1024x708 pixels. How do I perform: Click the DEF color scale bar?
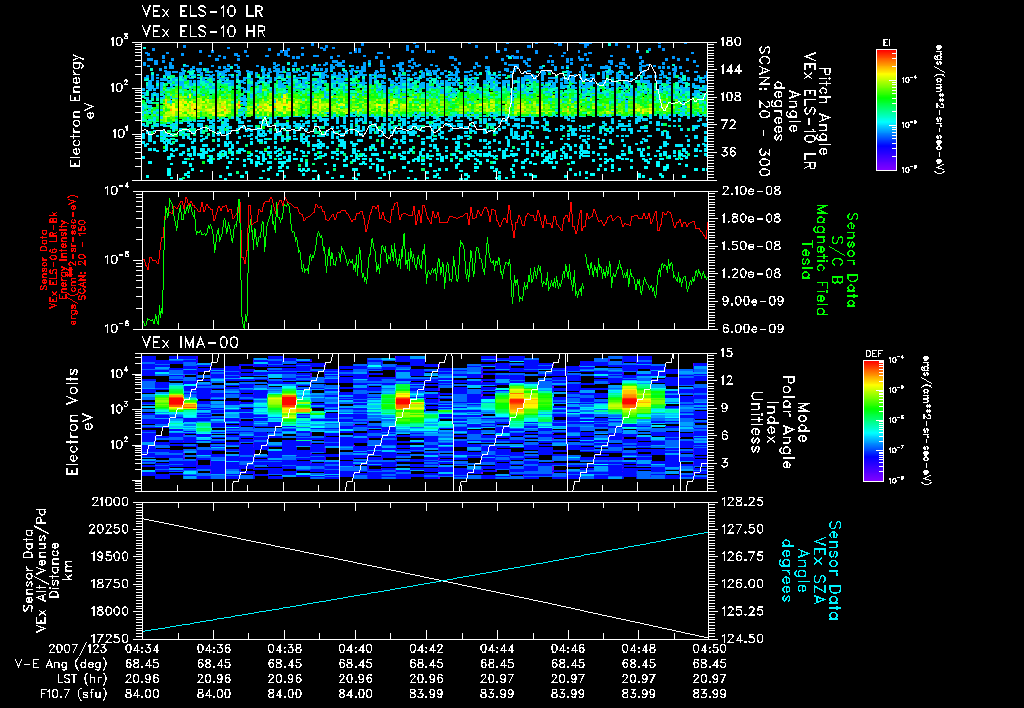873,421
